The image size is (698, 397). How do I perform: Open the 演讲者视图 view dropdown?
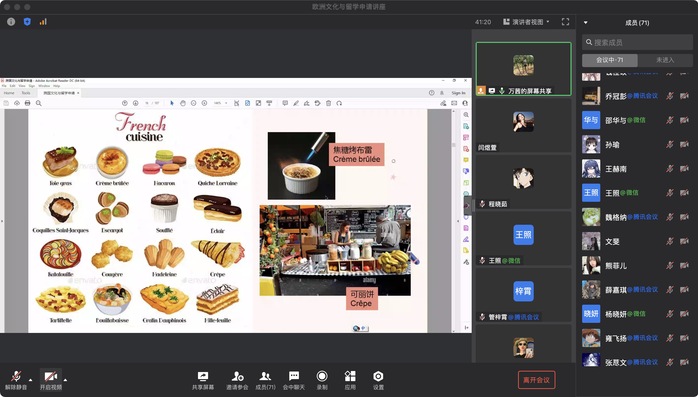527,22
